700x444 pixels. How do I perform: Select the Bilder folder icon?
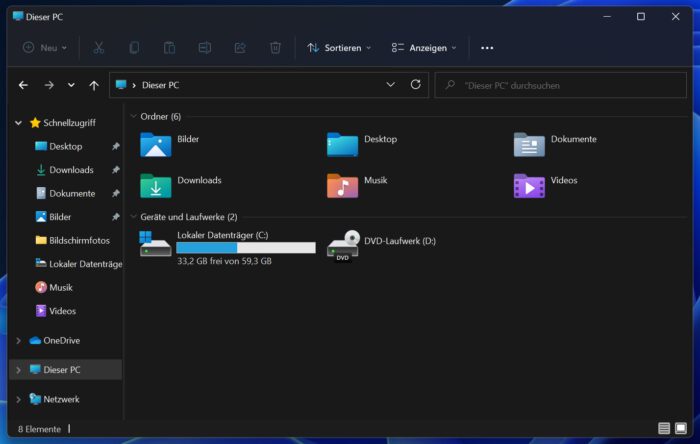155,145
